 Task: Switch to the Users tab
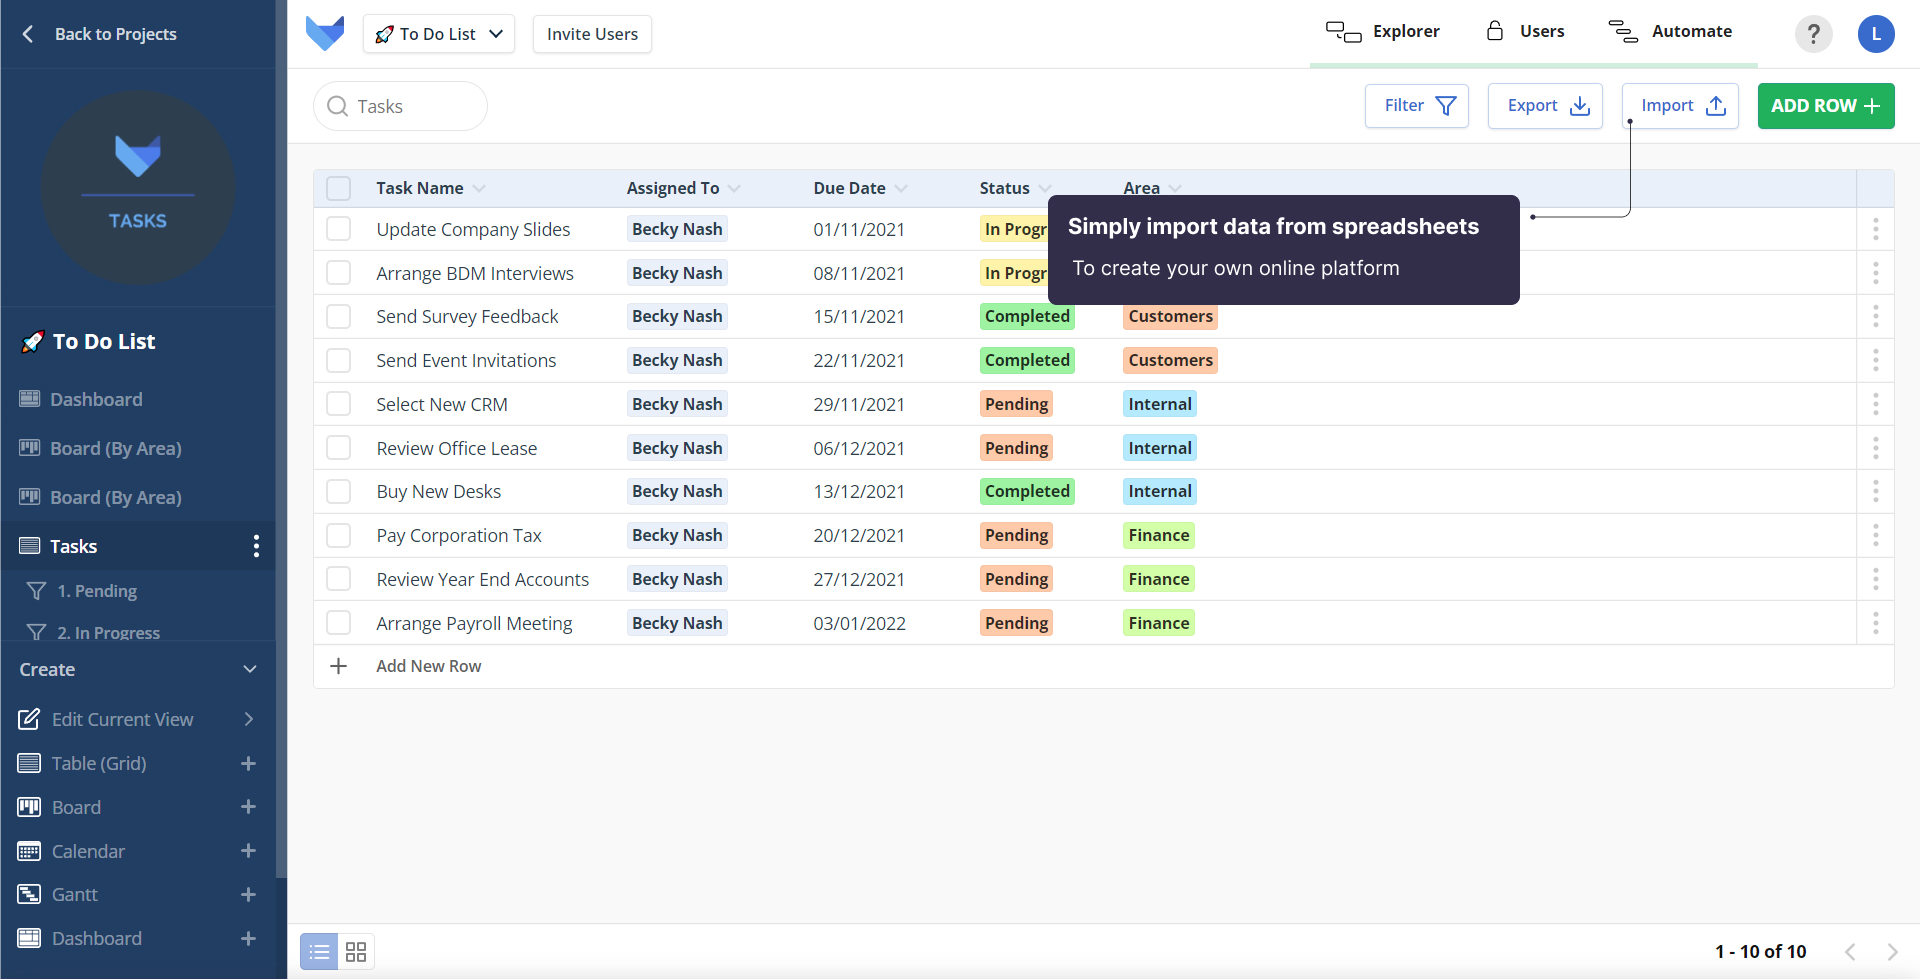(1525, 32)
